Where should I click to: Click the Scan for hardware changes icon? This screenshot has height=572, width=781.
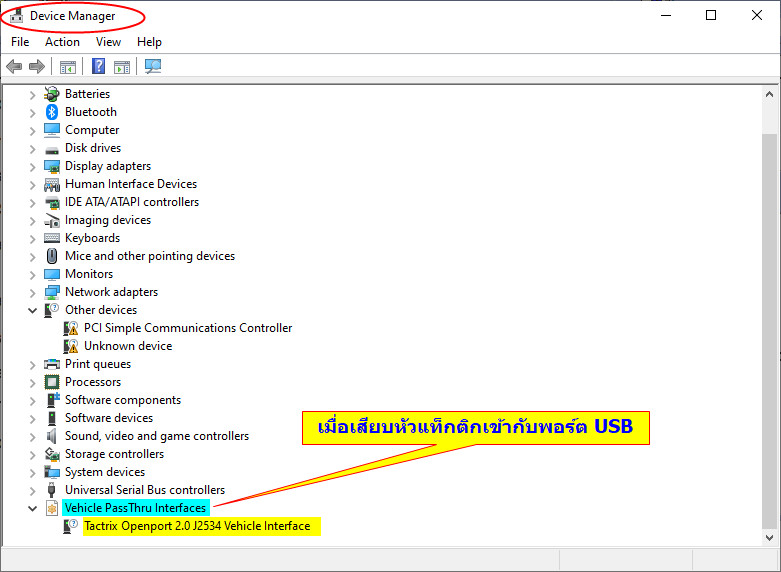[153, 67]
